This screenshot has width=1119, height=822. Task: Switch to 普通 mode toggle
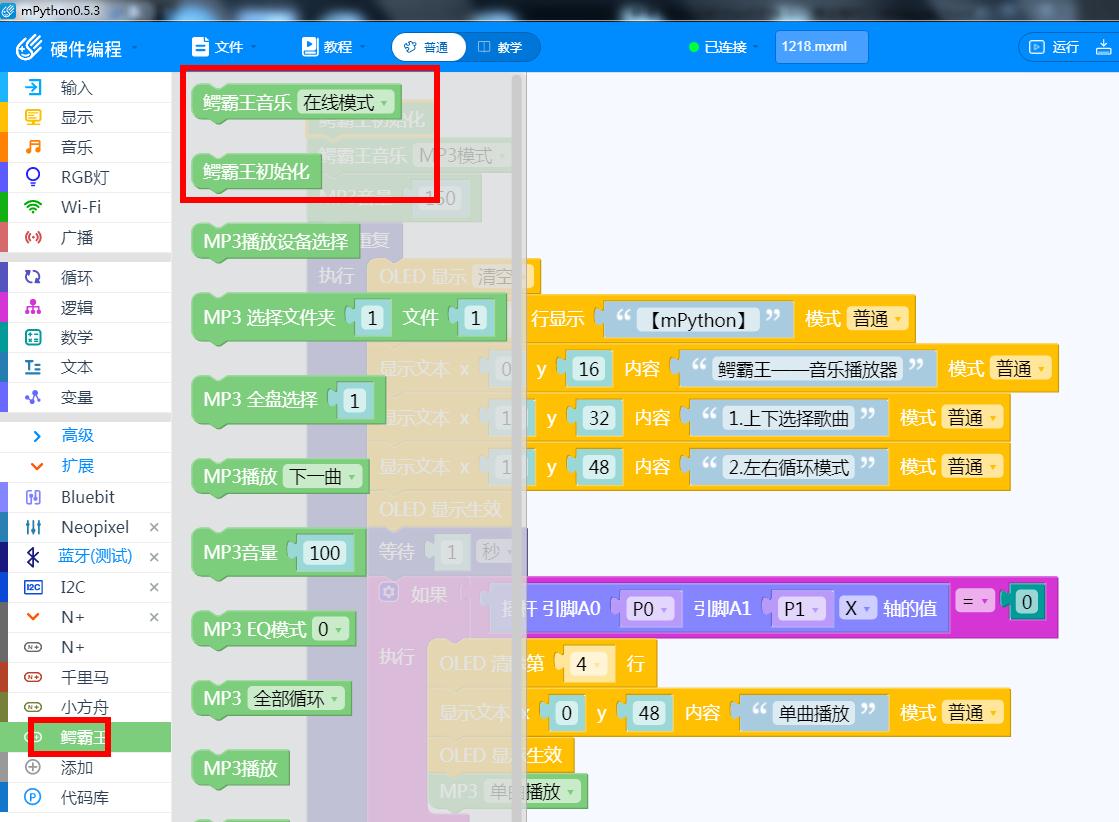(427, 47)
